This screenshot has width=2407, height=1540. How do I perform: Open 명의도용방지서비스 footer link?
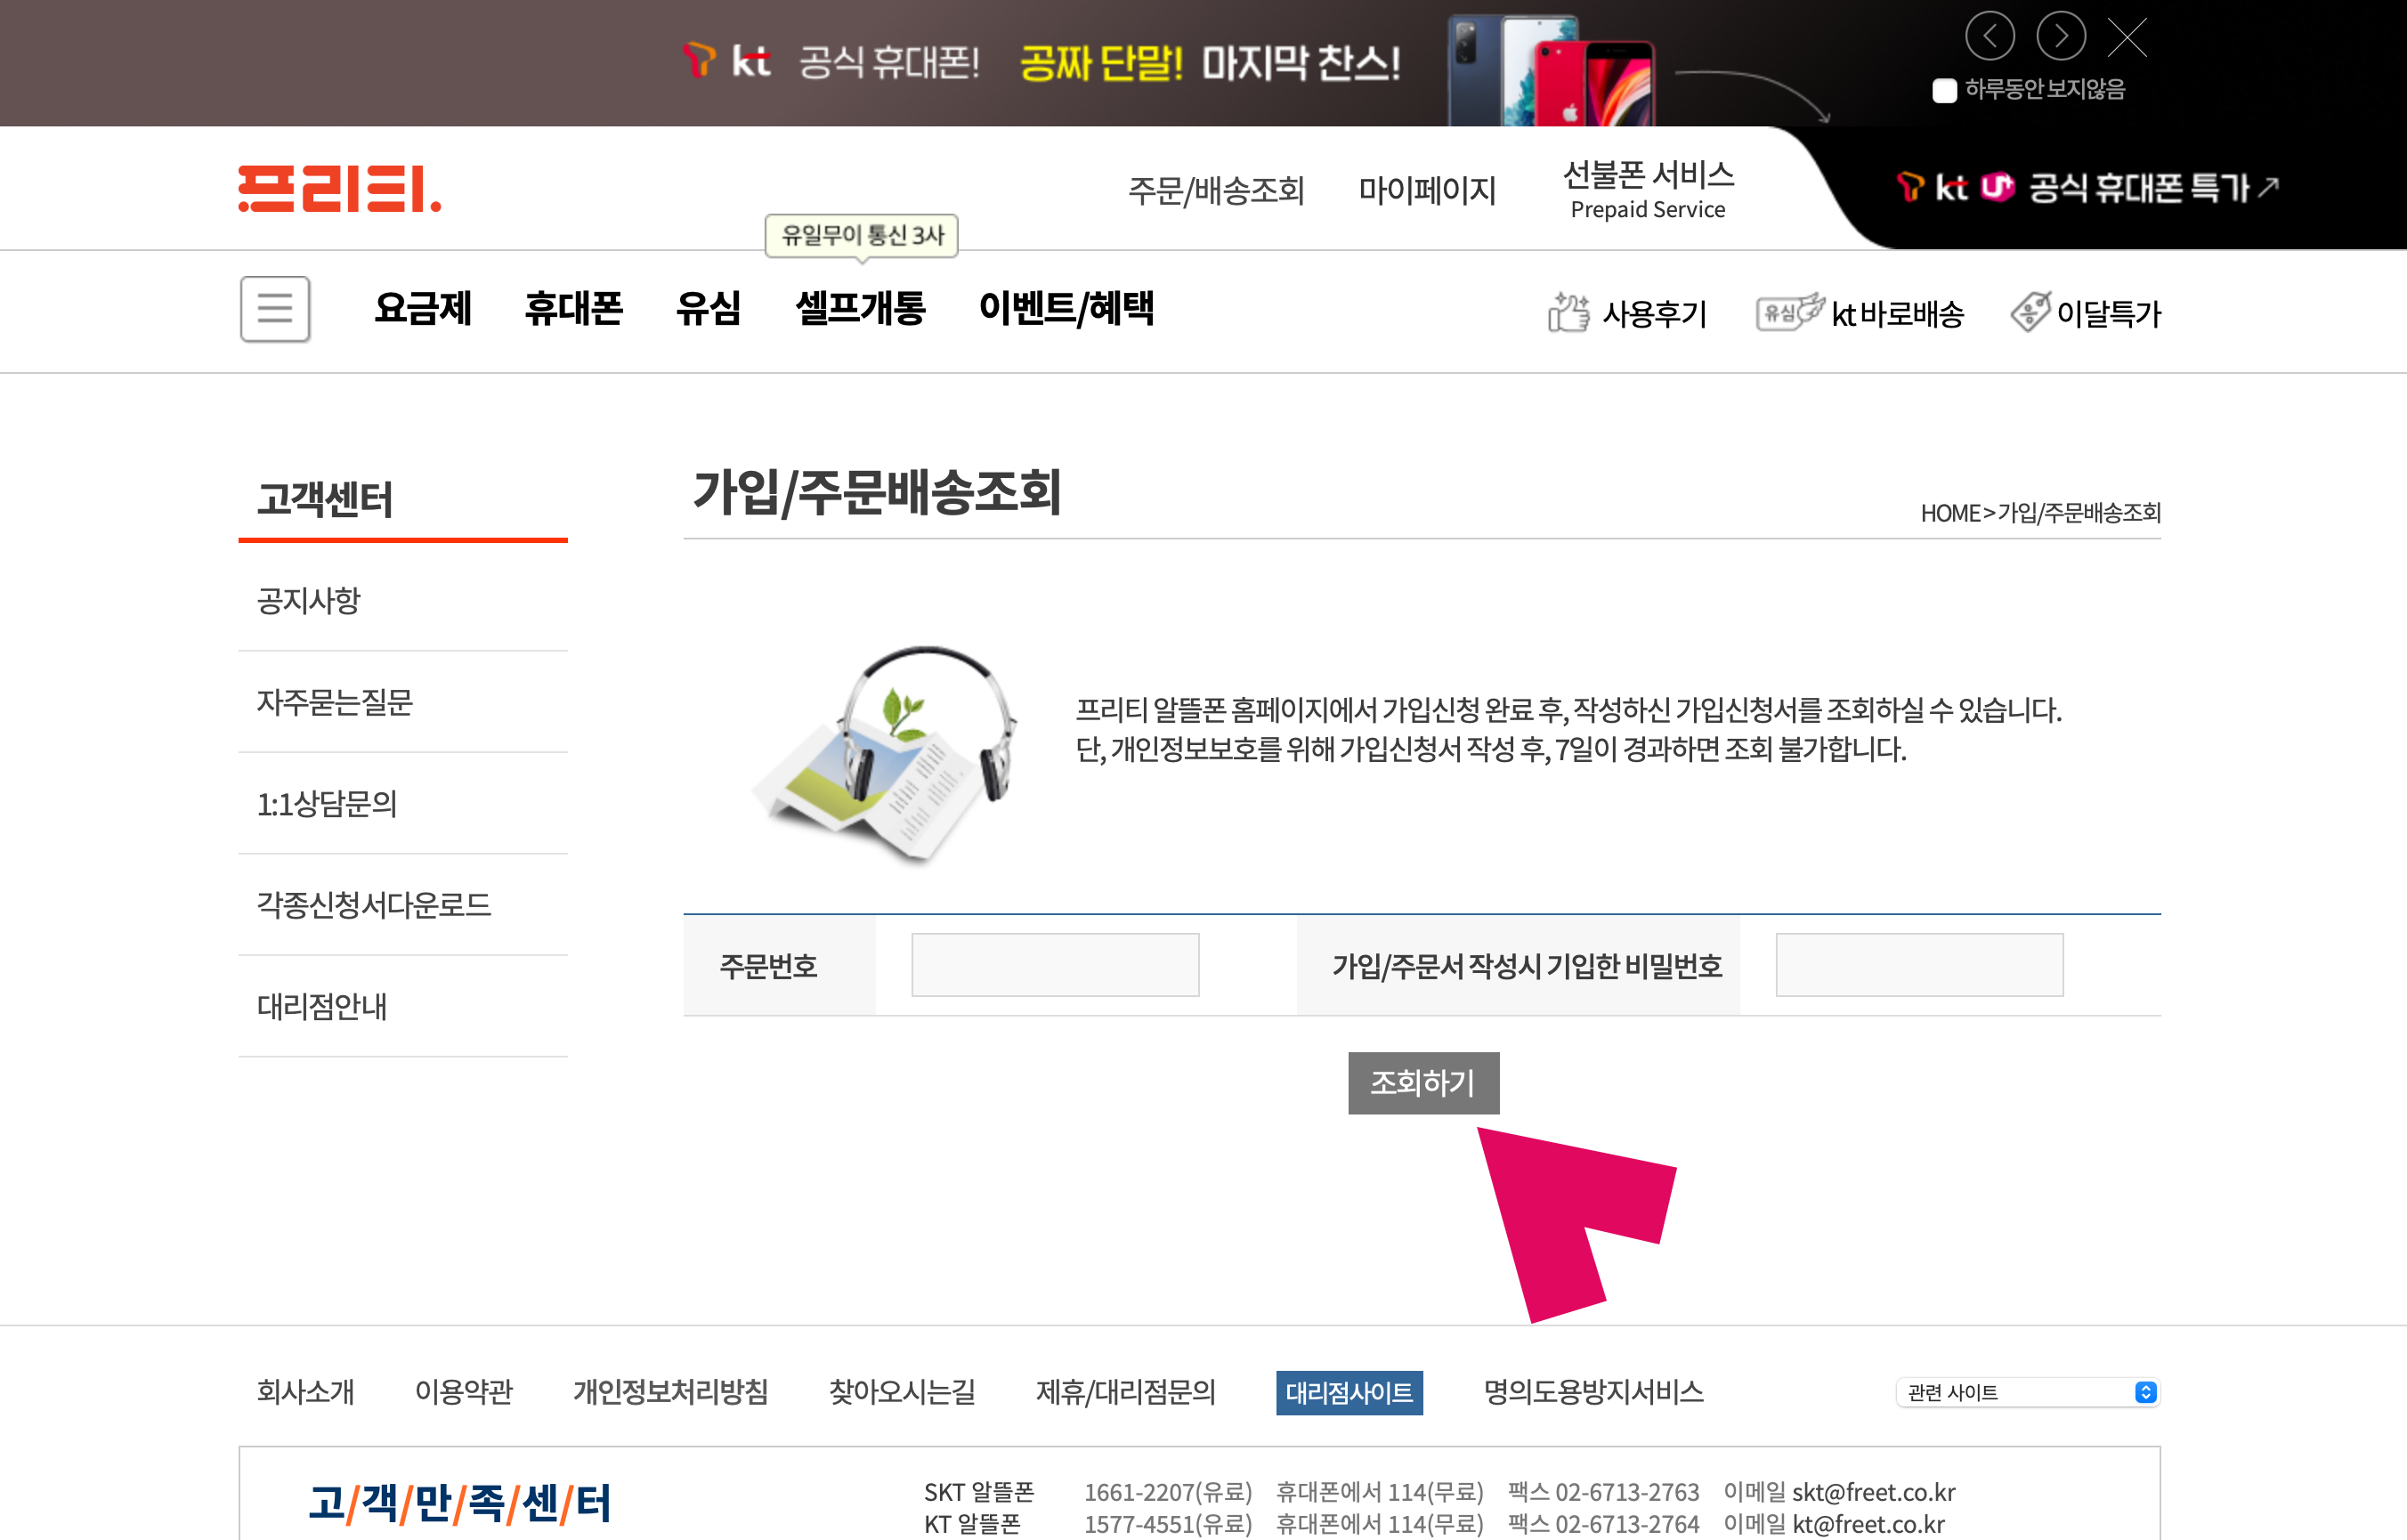click(1593, 1392)
